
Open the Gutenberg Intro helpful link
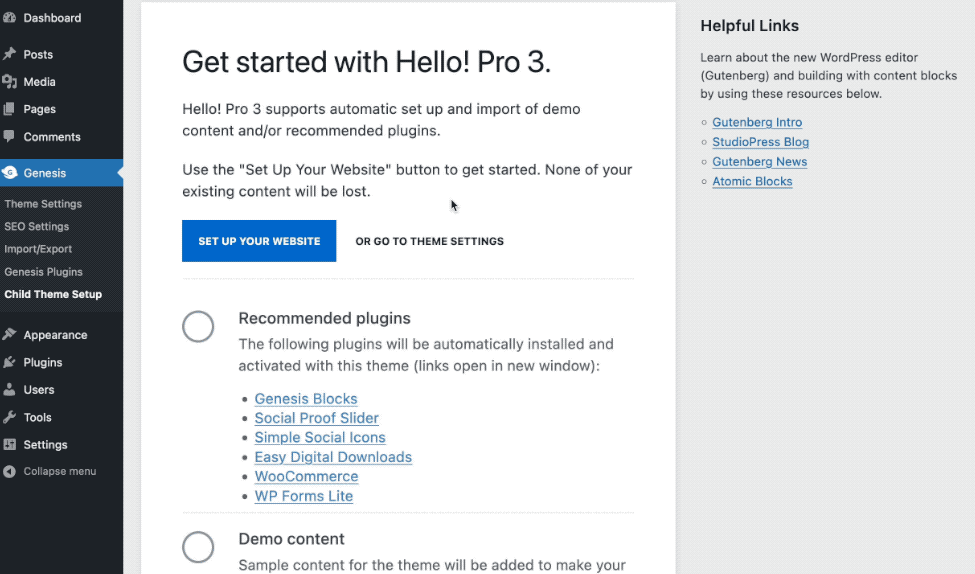[x=757, y=122]
